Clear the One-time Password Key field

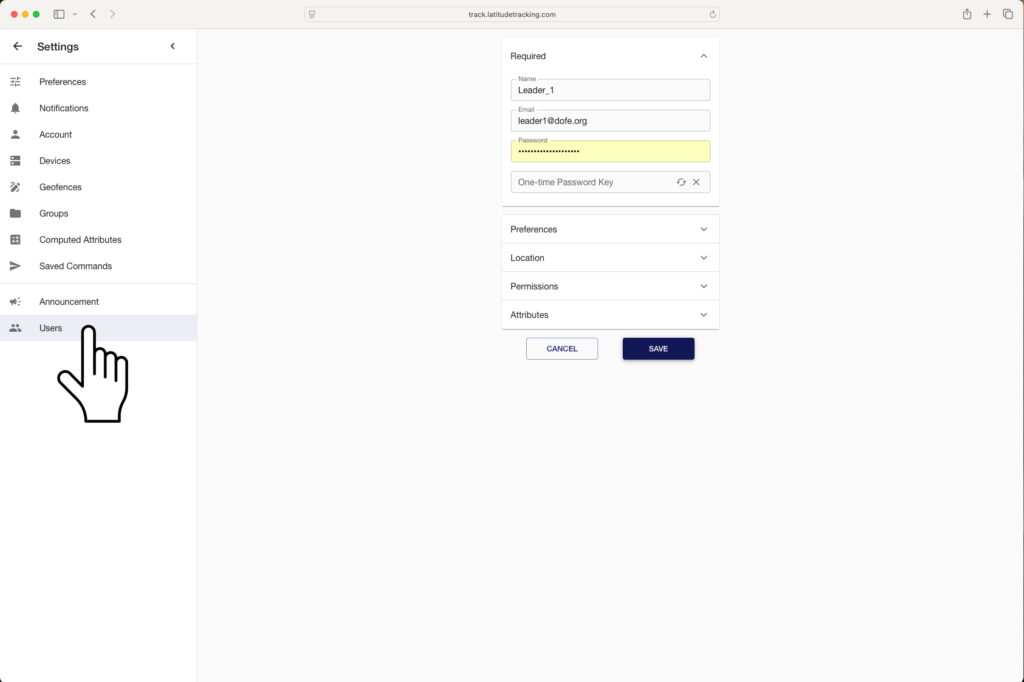pyautogui.click(x=697, y=182)
